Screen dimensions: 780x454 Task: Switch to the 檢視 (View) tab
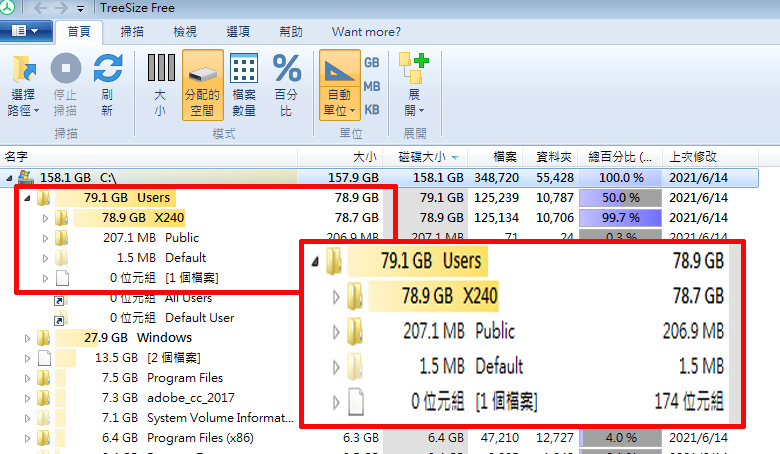[x=185, y=32]
